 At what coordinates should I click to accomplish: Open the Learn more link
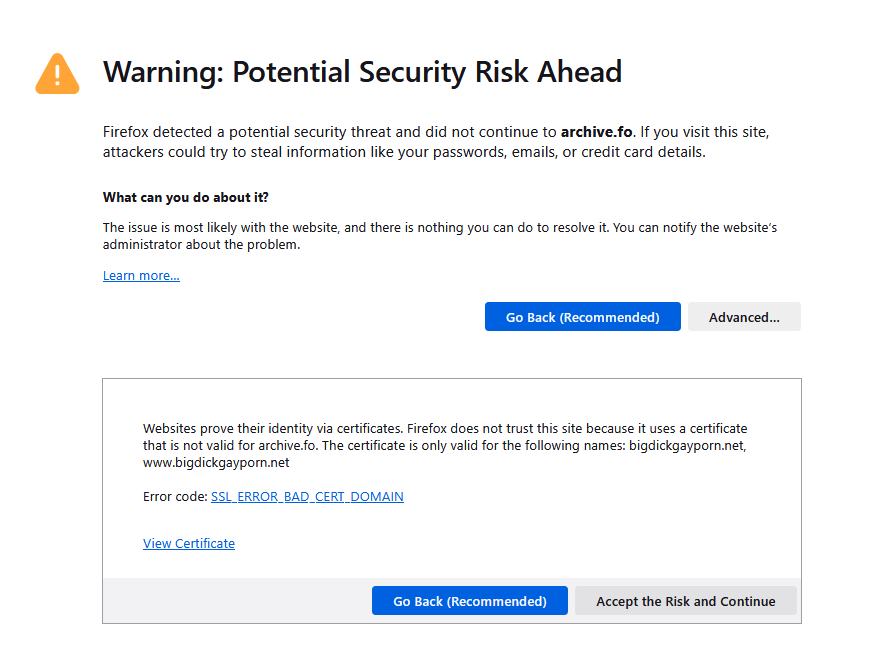[141, 275]
